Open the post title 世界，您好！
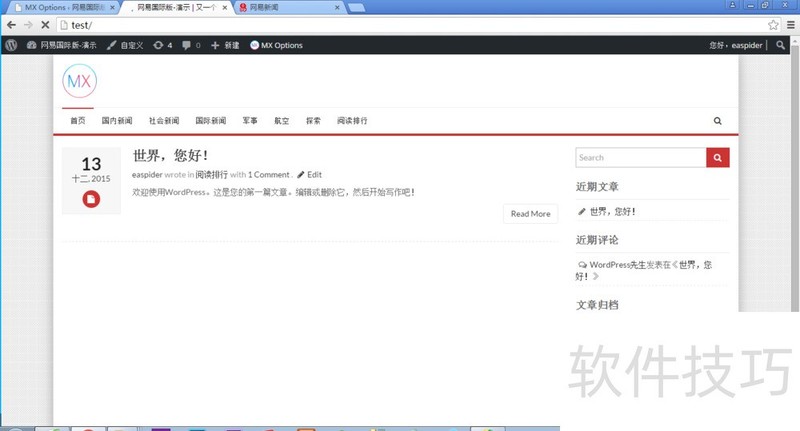This screenshot has width=800, height=431. coord(170,155)
